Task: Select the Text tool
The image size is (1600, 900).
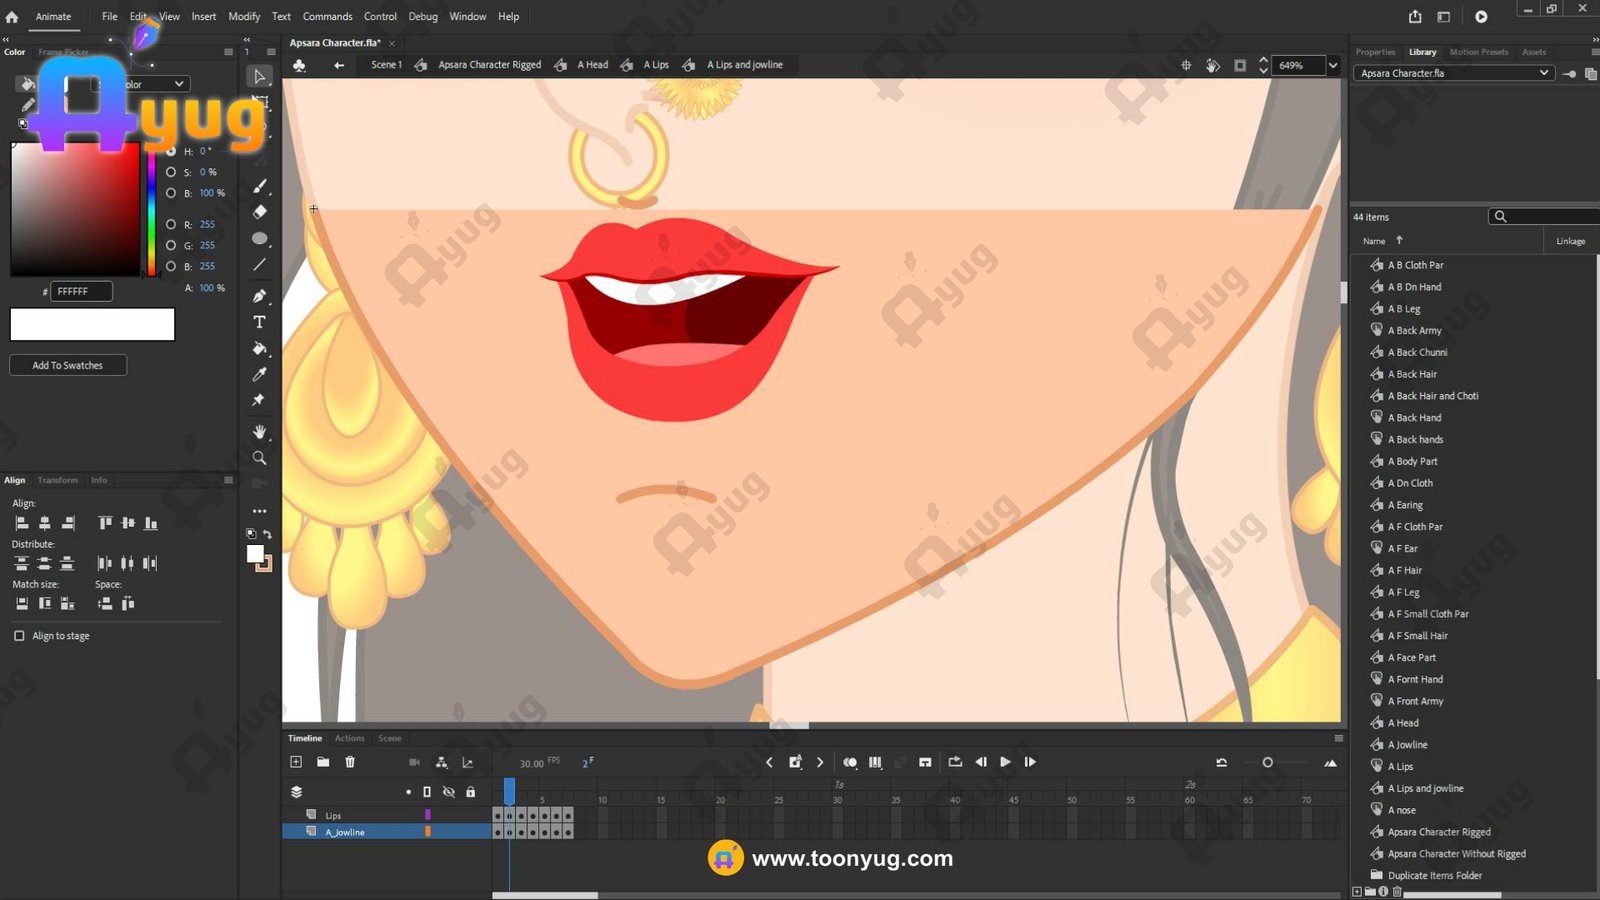Action: coord(259,322)
